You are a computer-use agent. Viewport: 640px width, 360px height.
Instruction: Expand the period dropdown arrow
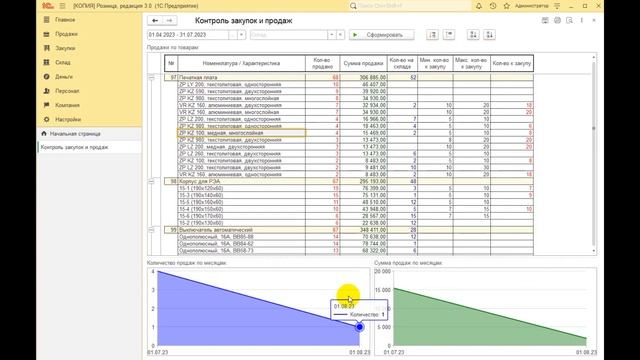tap(241, 35)
